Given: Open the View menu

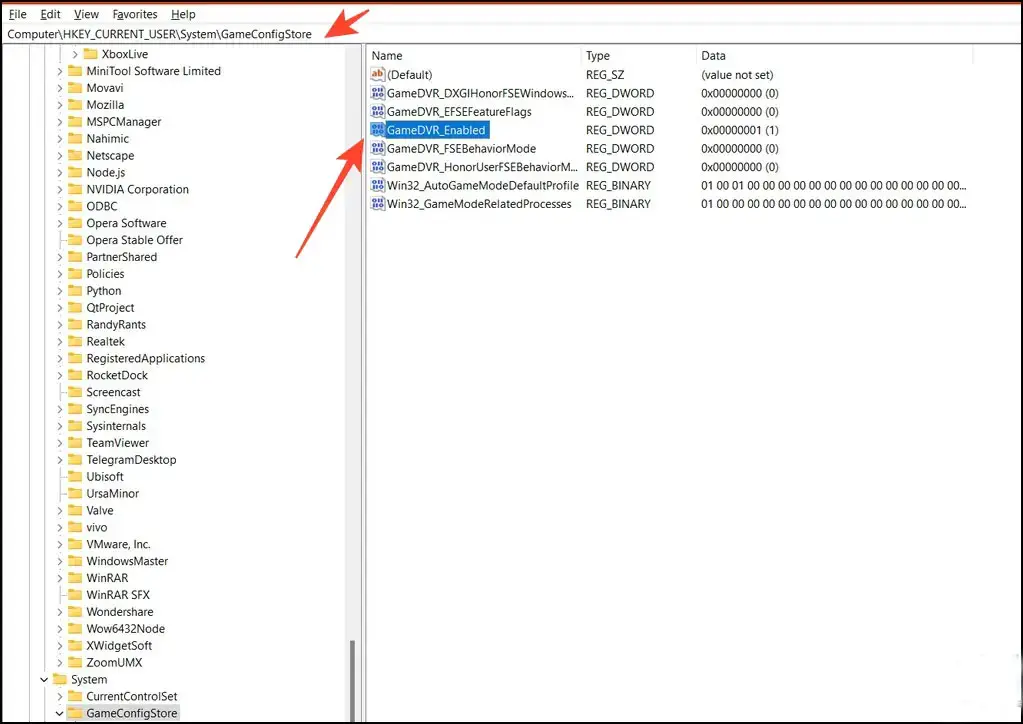Looking at the screenshot, I should point(86,14).
